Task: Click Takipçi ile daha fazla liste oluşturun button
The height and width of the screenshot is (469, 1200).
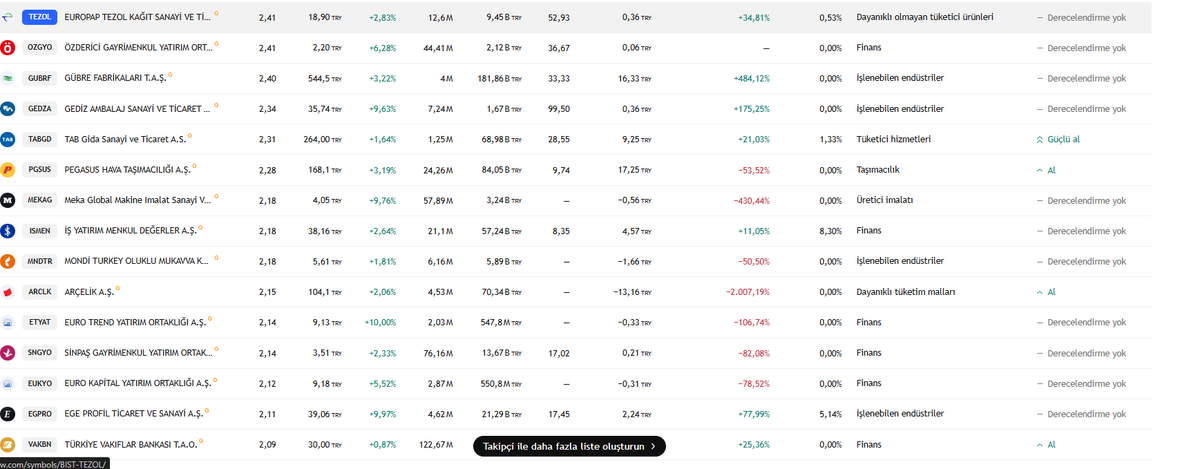Action: pos(569,446)
